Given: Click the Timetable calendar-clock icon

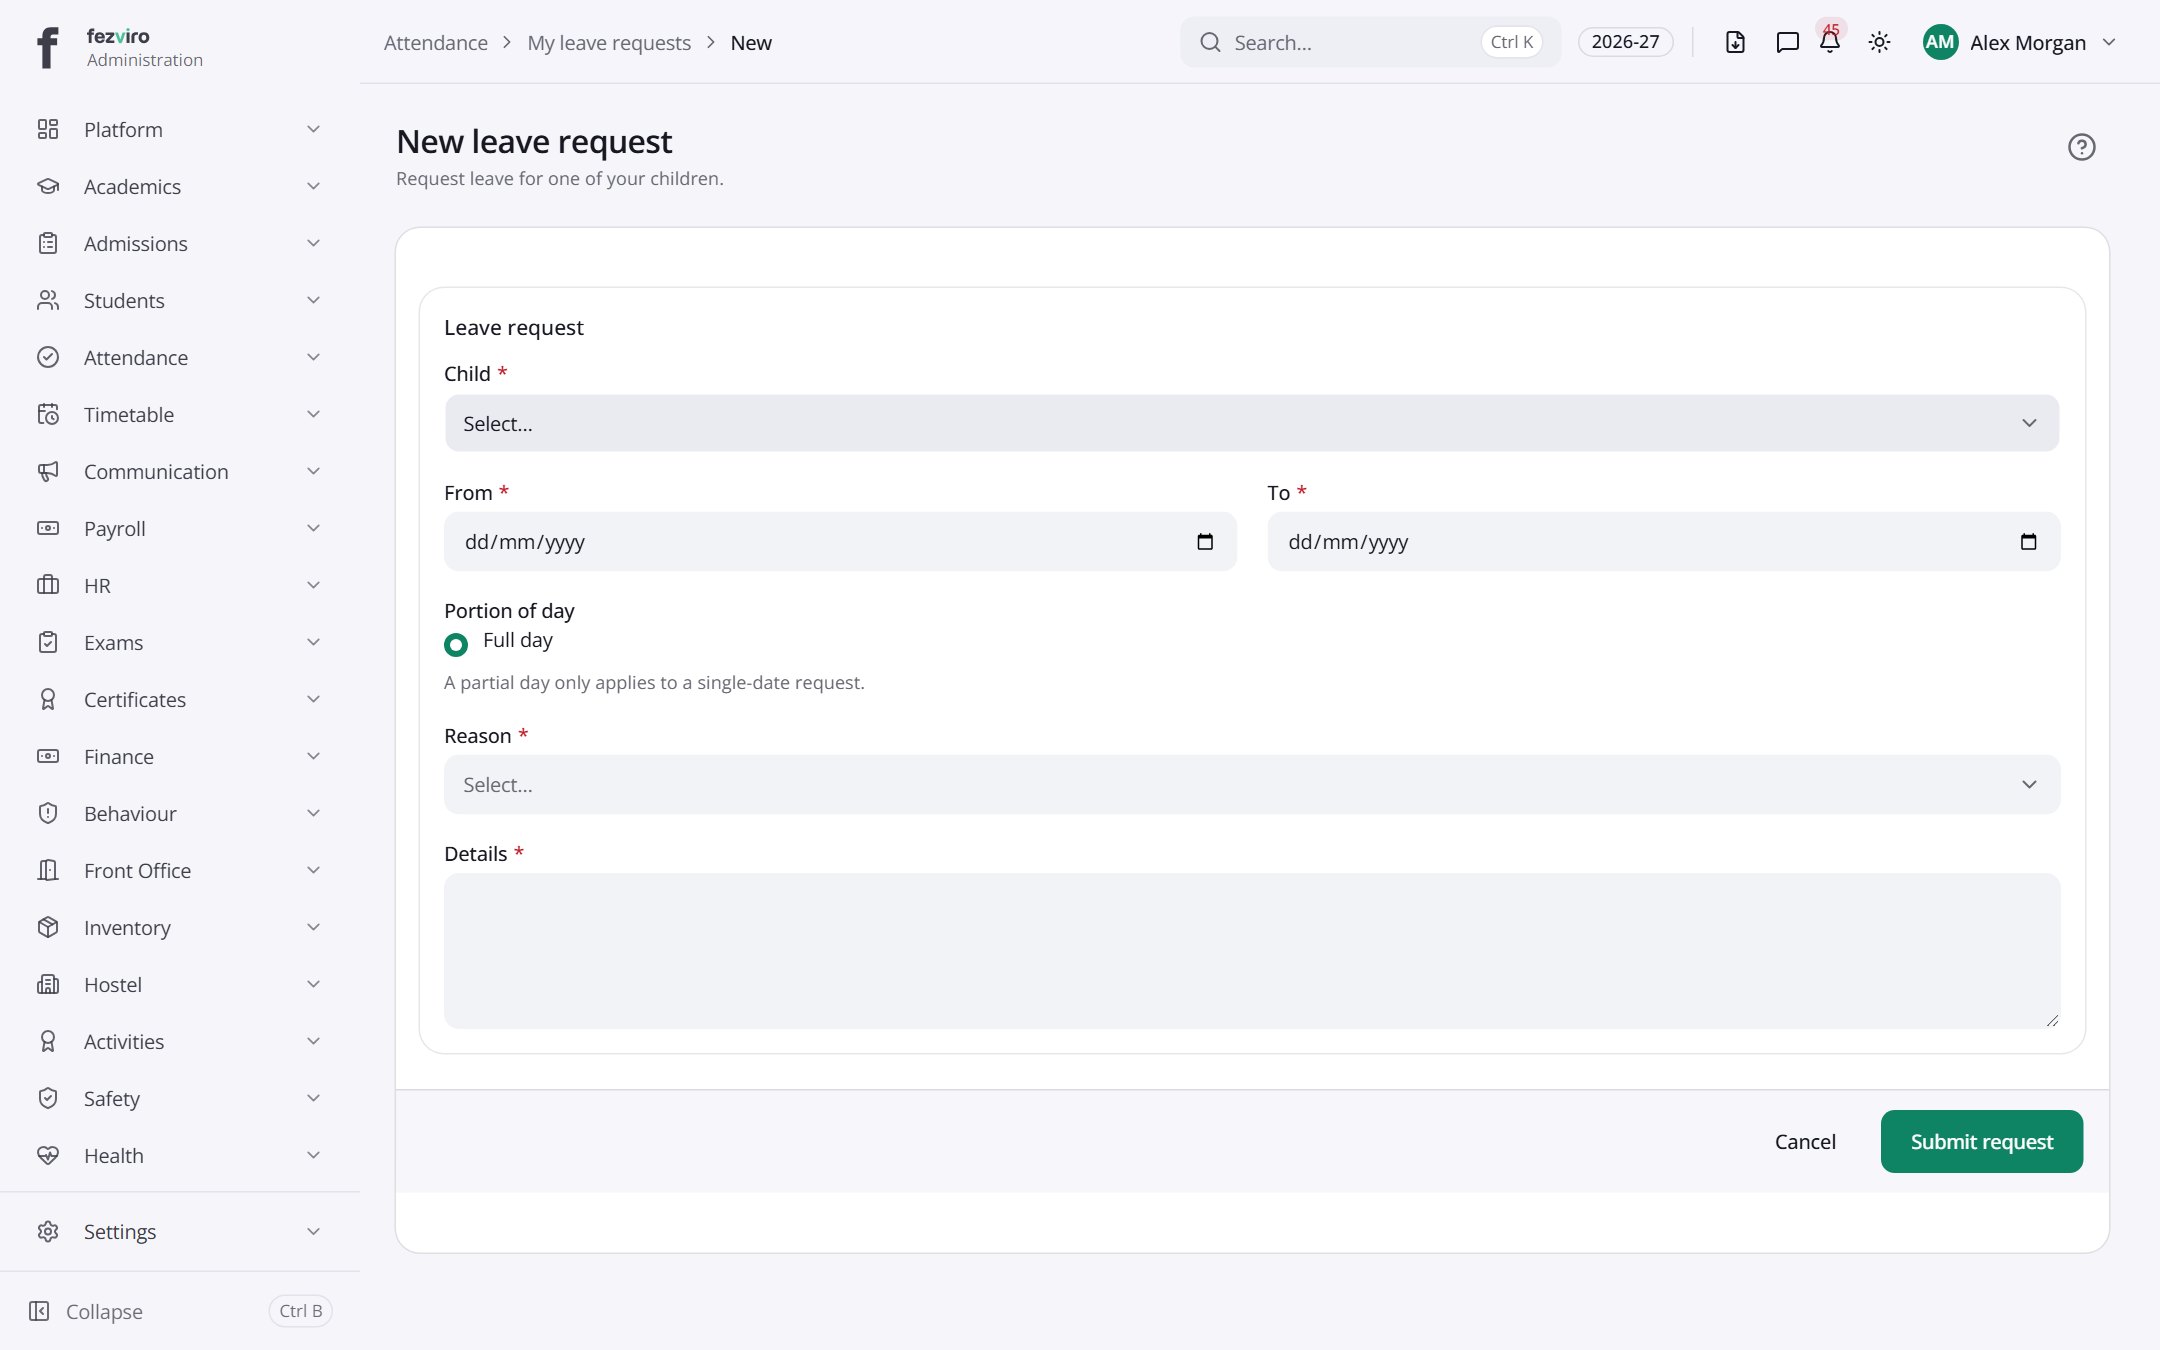Looking at the screenshot, I should pos(48,414).
